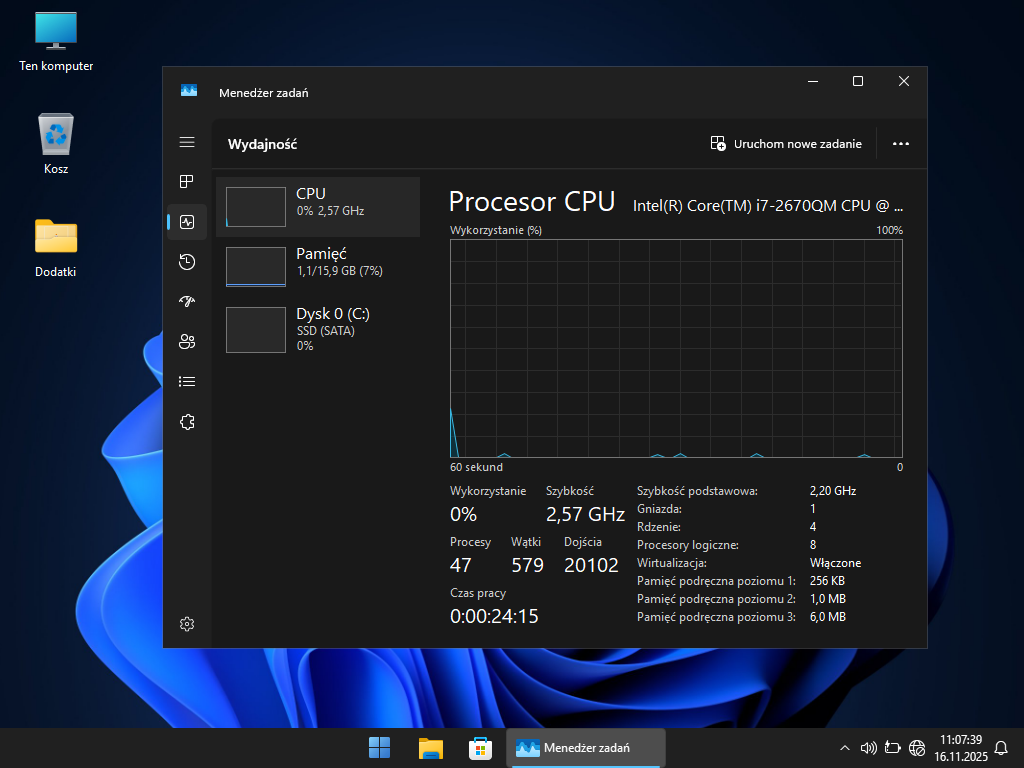
Task: Select the Performance page icon
Action: [187, 222]
